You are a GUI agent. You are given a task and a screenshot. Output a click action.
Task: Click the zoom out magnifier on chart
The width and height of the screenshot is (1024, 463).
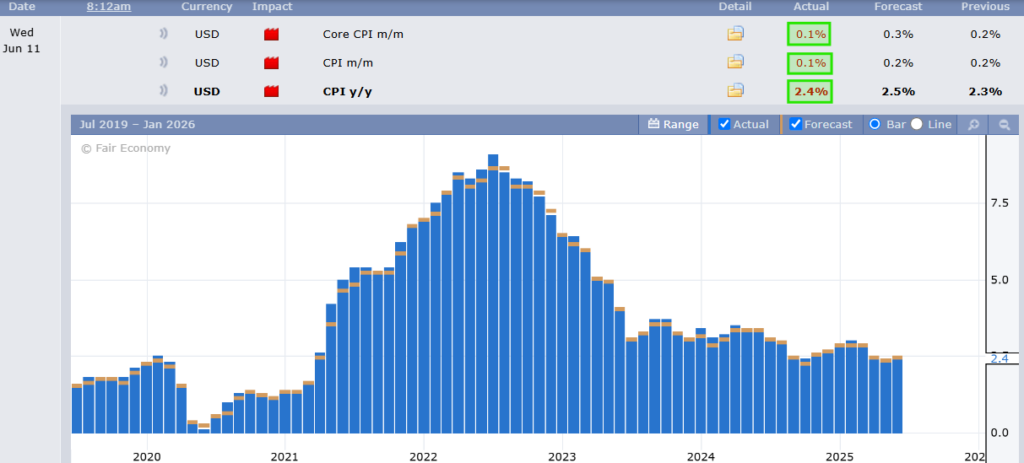click(x=1004, y=125)
